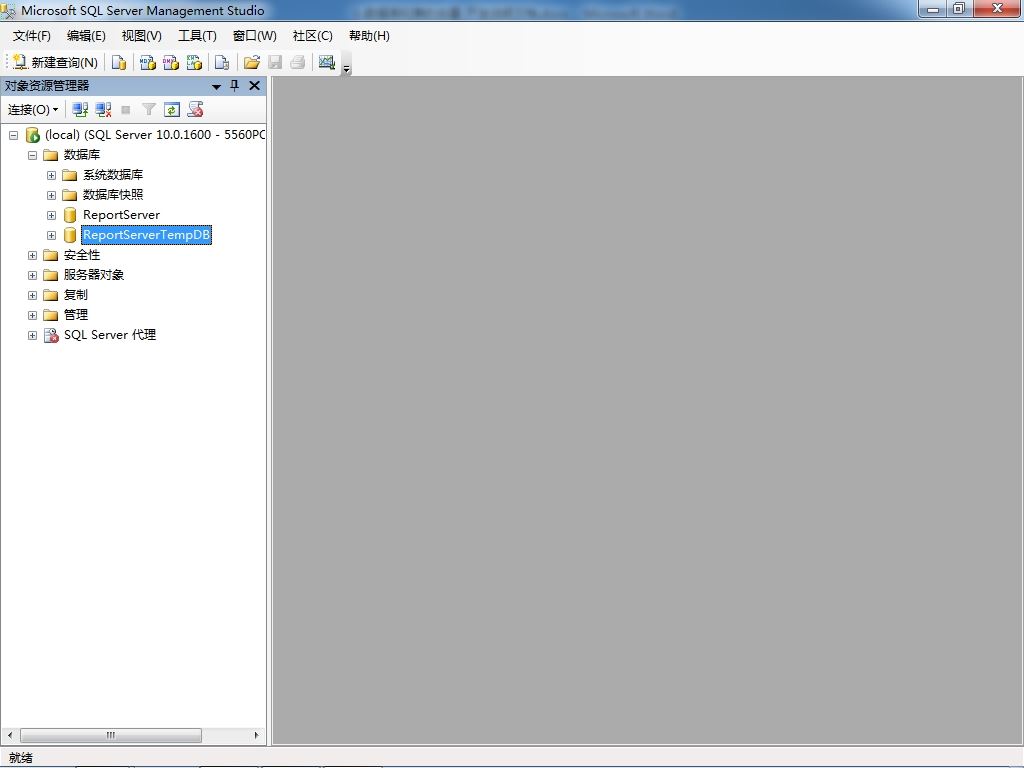
Task: Click the Database Engine Query icon
Action: pos(119,62)
